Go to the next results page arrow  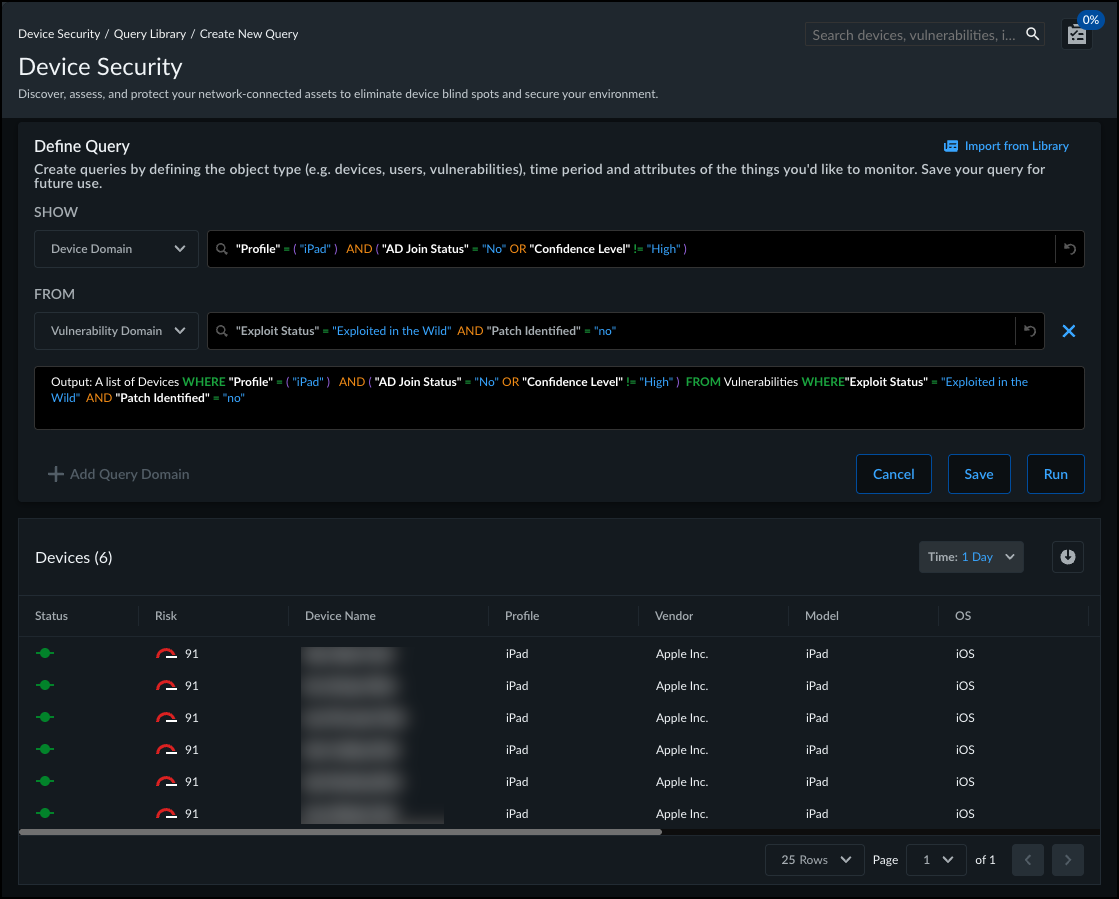coord(1068,860)
